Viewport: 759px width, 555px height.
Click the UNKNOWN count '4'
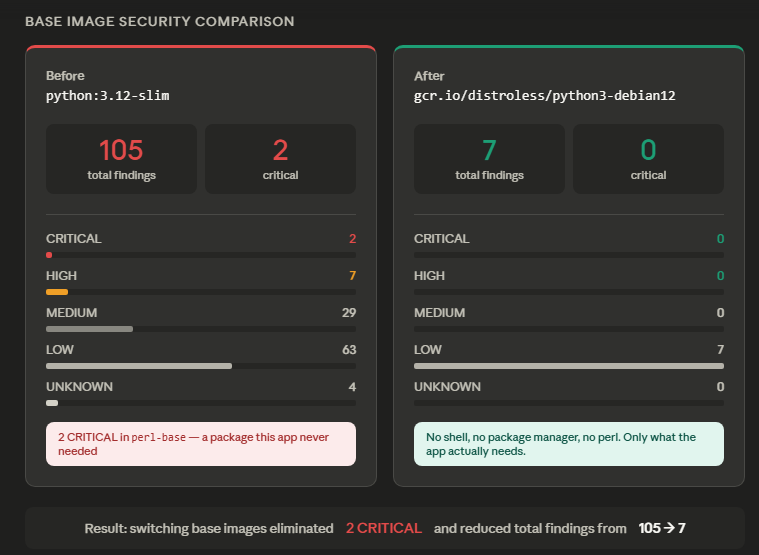click(x=352, y=387)
